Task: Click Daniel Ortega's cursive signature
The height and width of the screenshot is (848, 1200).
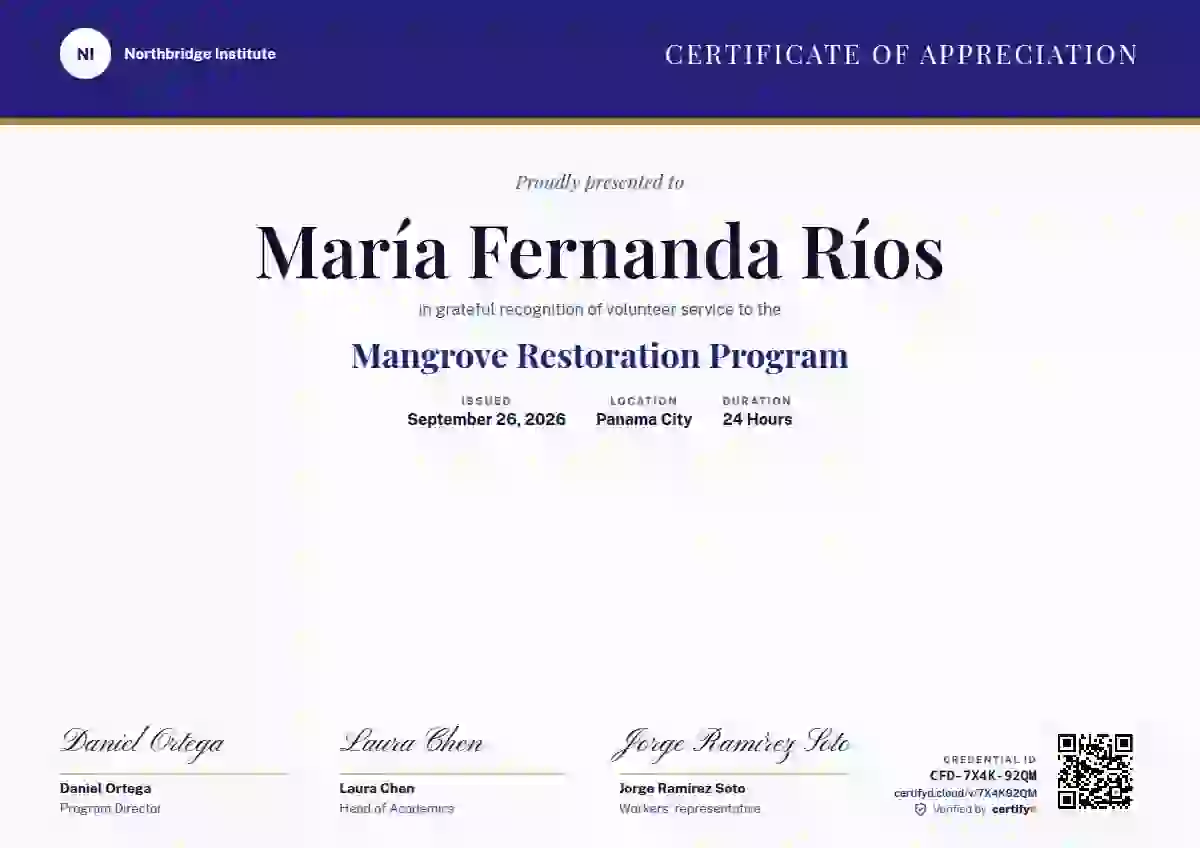Action: coord(142,742)
